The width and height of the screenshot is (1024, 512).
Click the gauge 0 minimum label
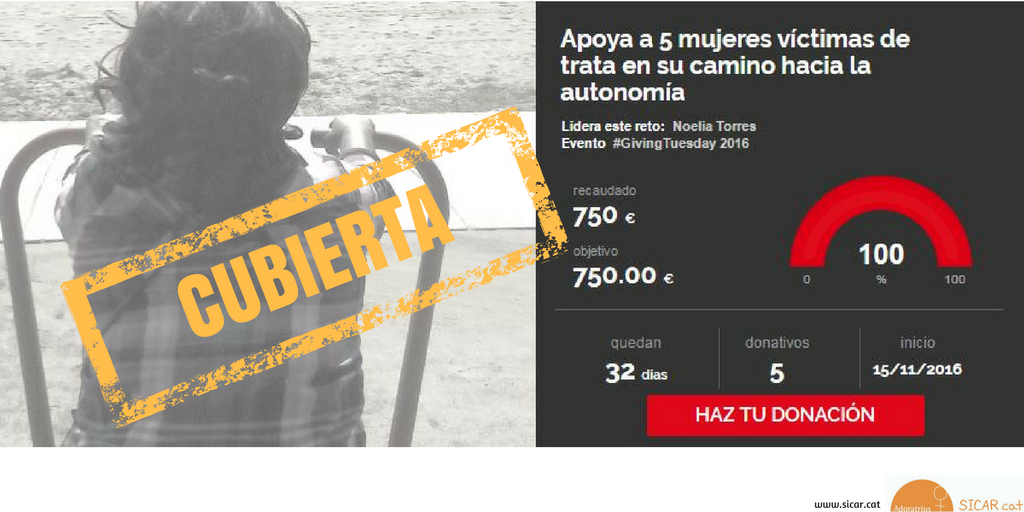(807, 280)
